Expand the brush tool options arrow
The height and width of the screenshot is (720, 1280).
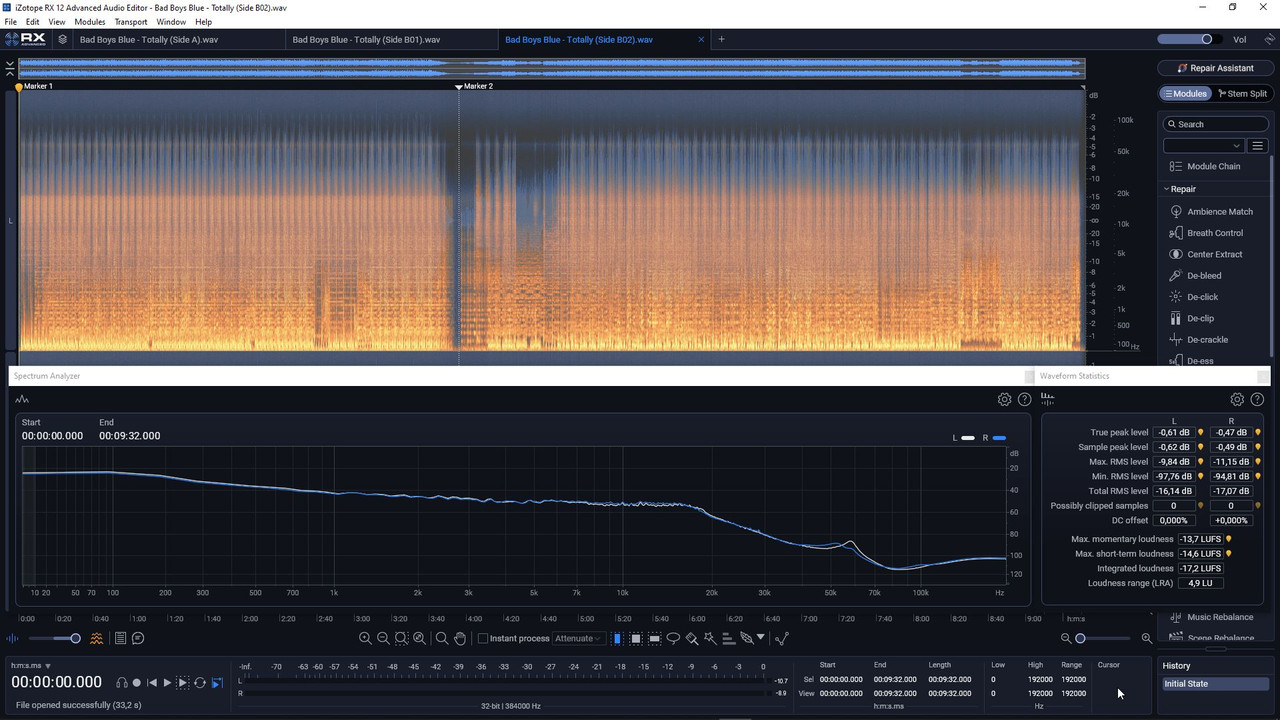[760, 637]
